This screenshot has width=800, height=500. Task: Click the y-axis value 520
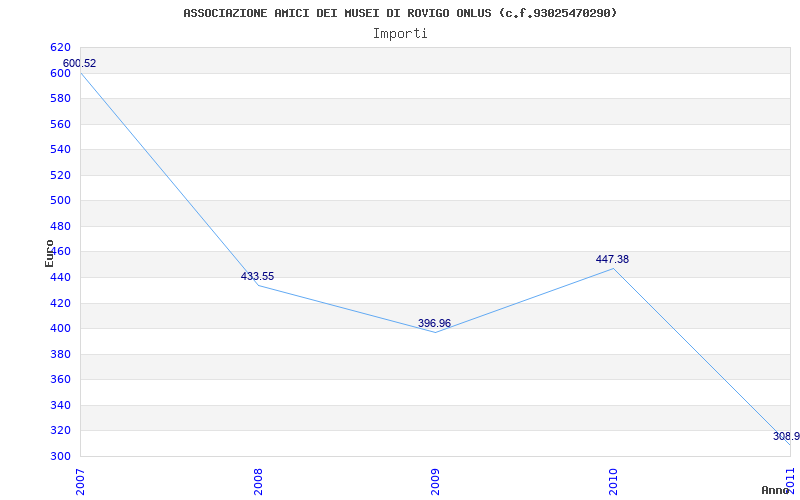point(60,176)
